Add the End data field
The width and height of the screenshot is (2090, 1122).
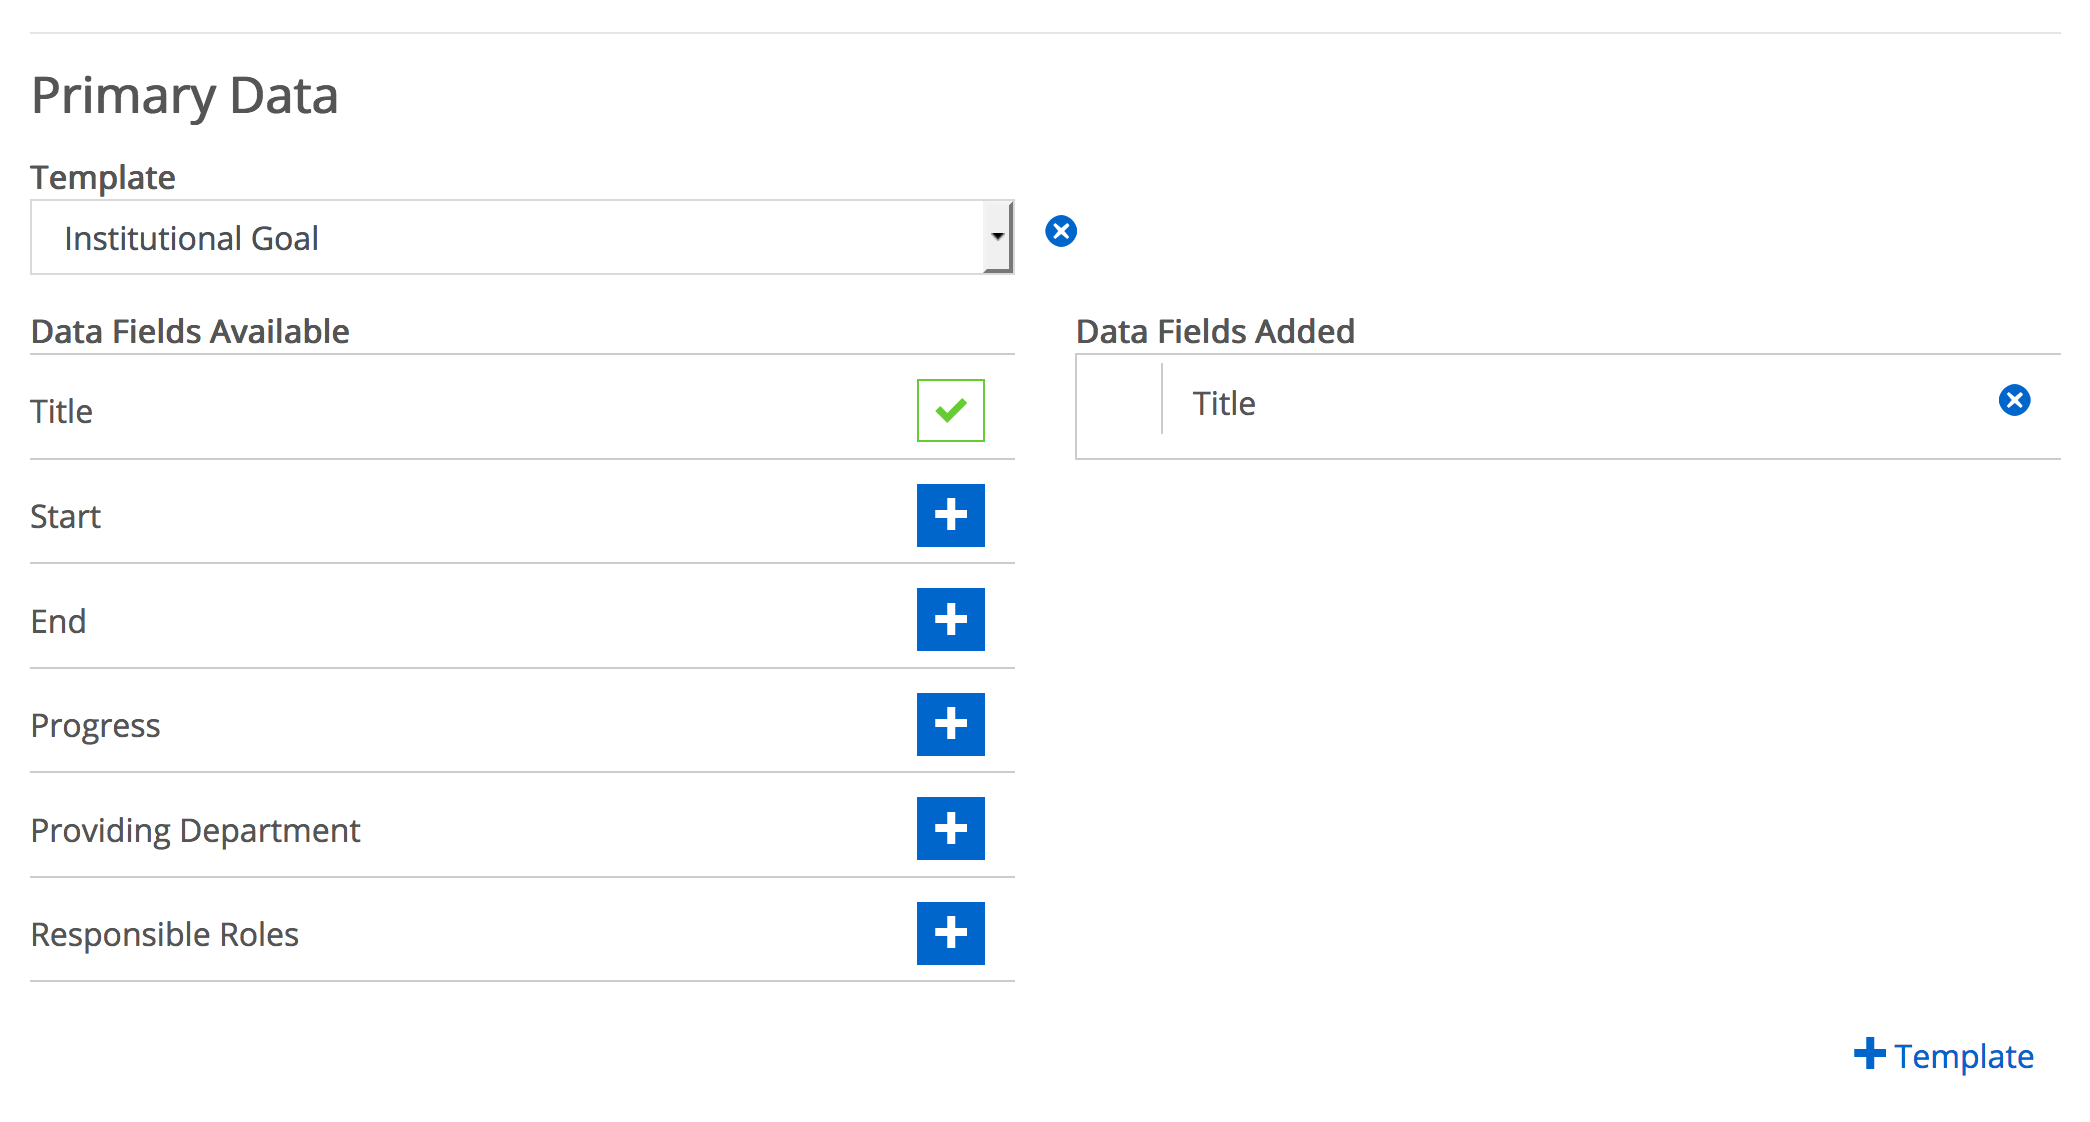950,619
